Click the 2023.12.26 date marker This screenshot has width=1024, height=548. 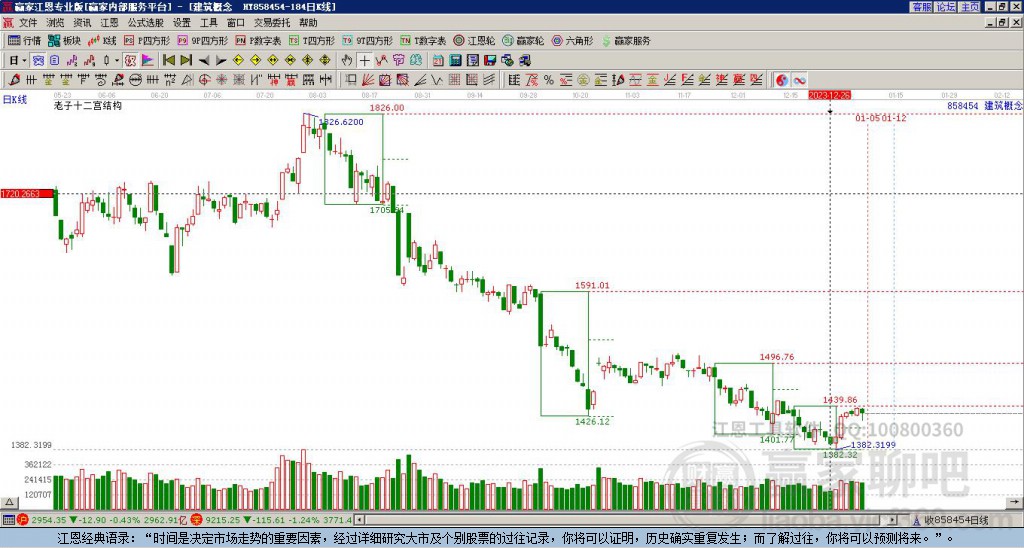830,95
